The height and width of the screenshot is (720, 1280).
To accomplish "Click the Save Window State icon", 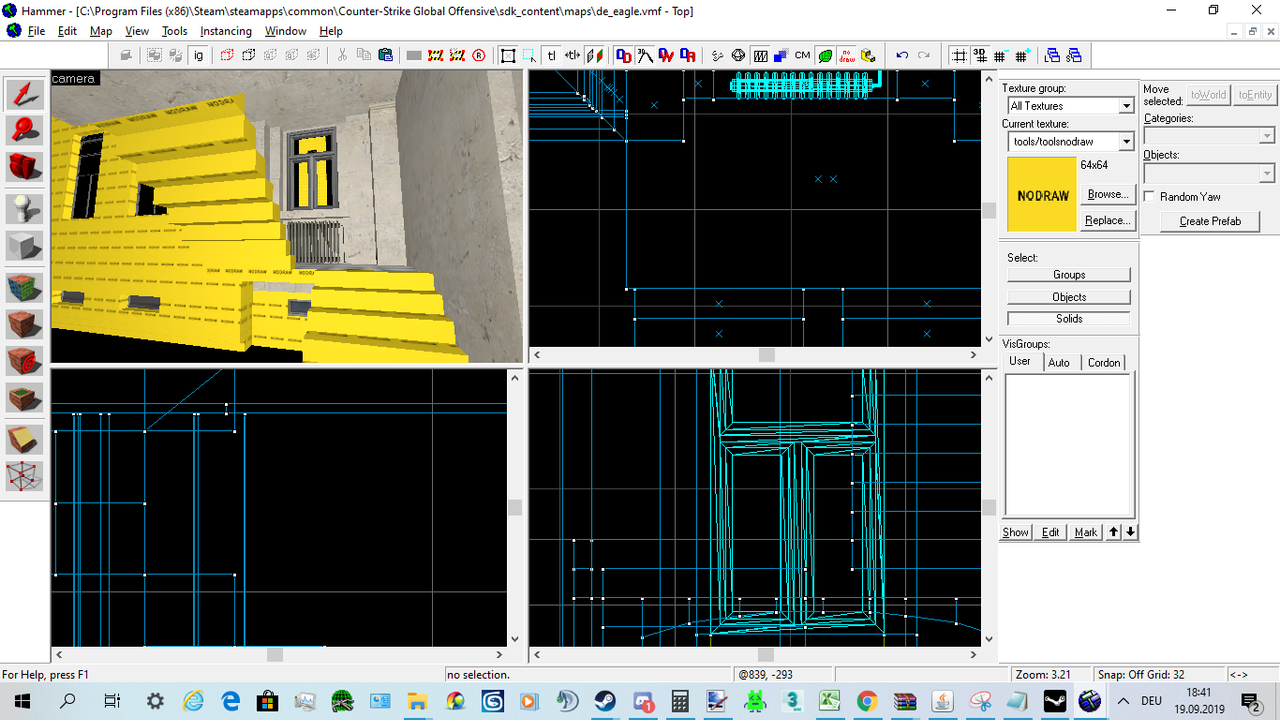I will pyautogui.click(x=1074, y=55).
